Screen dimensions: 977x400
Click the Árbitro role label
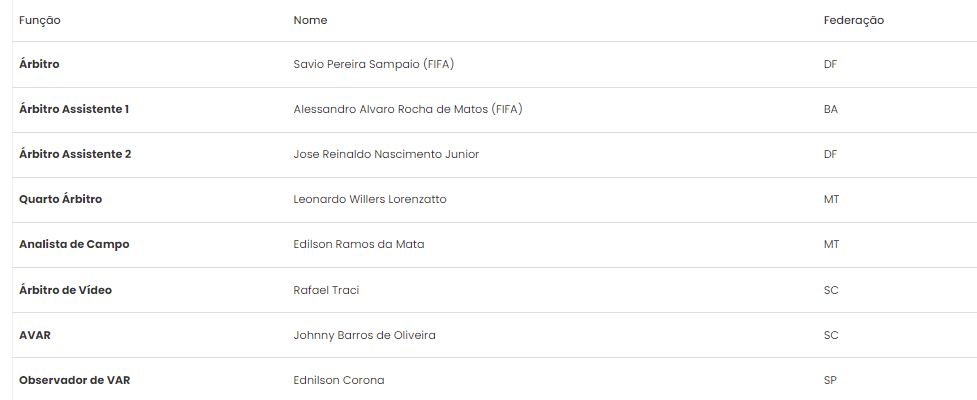(39, 64)
